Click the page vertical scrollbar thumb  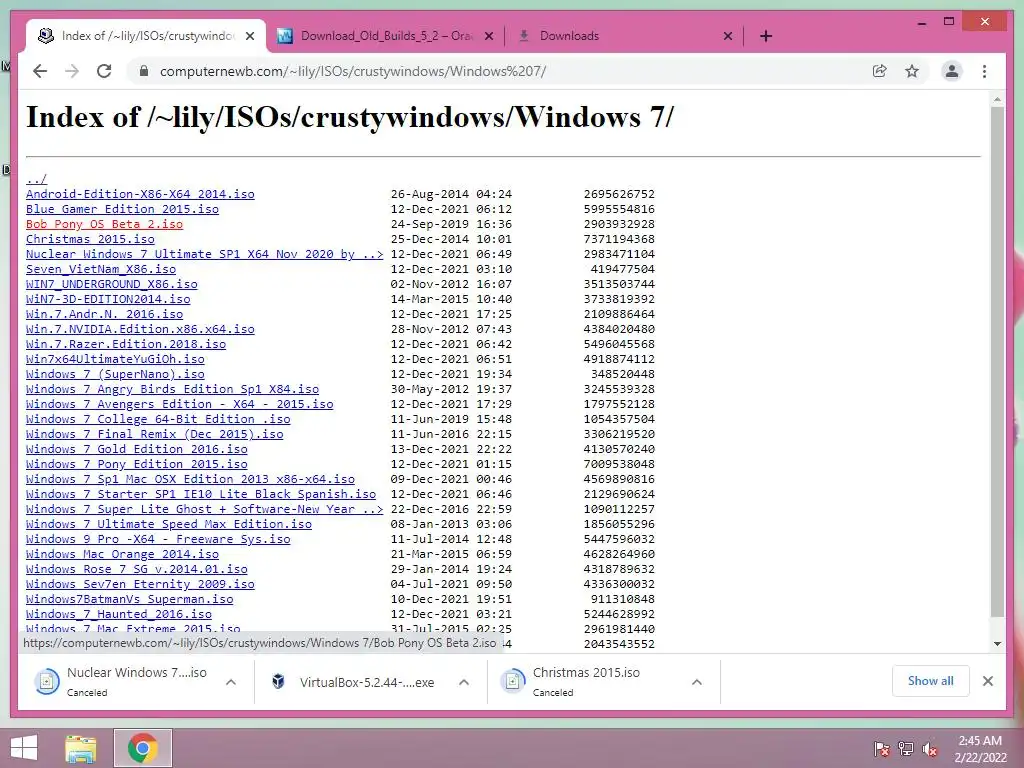pos(997,361)
